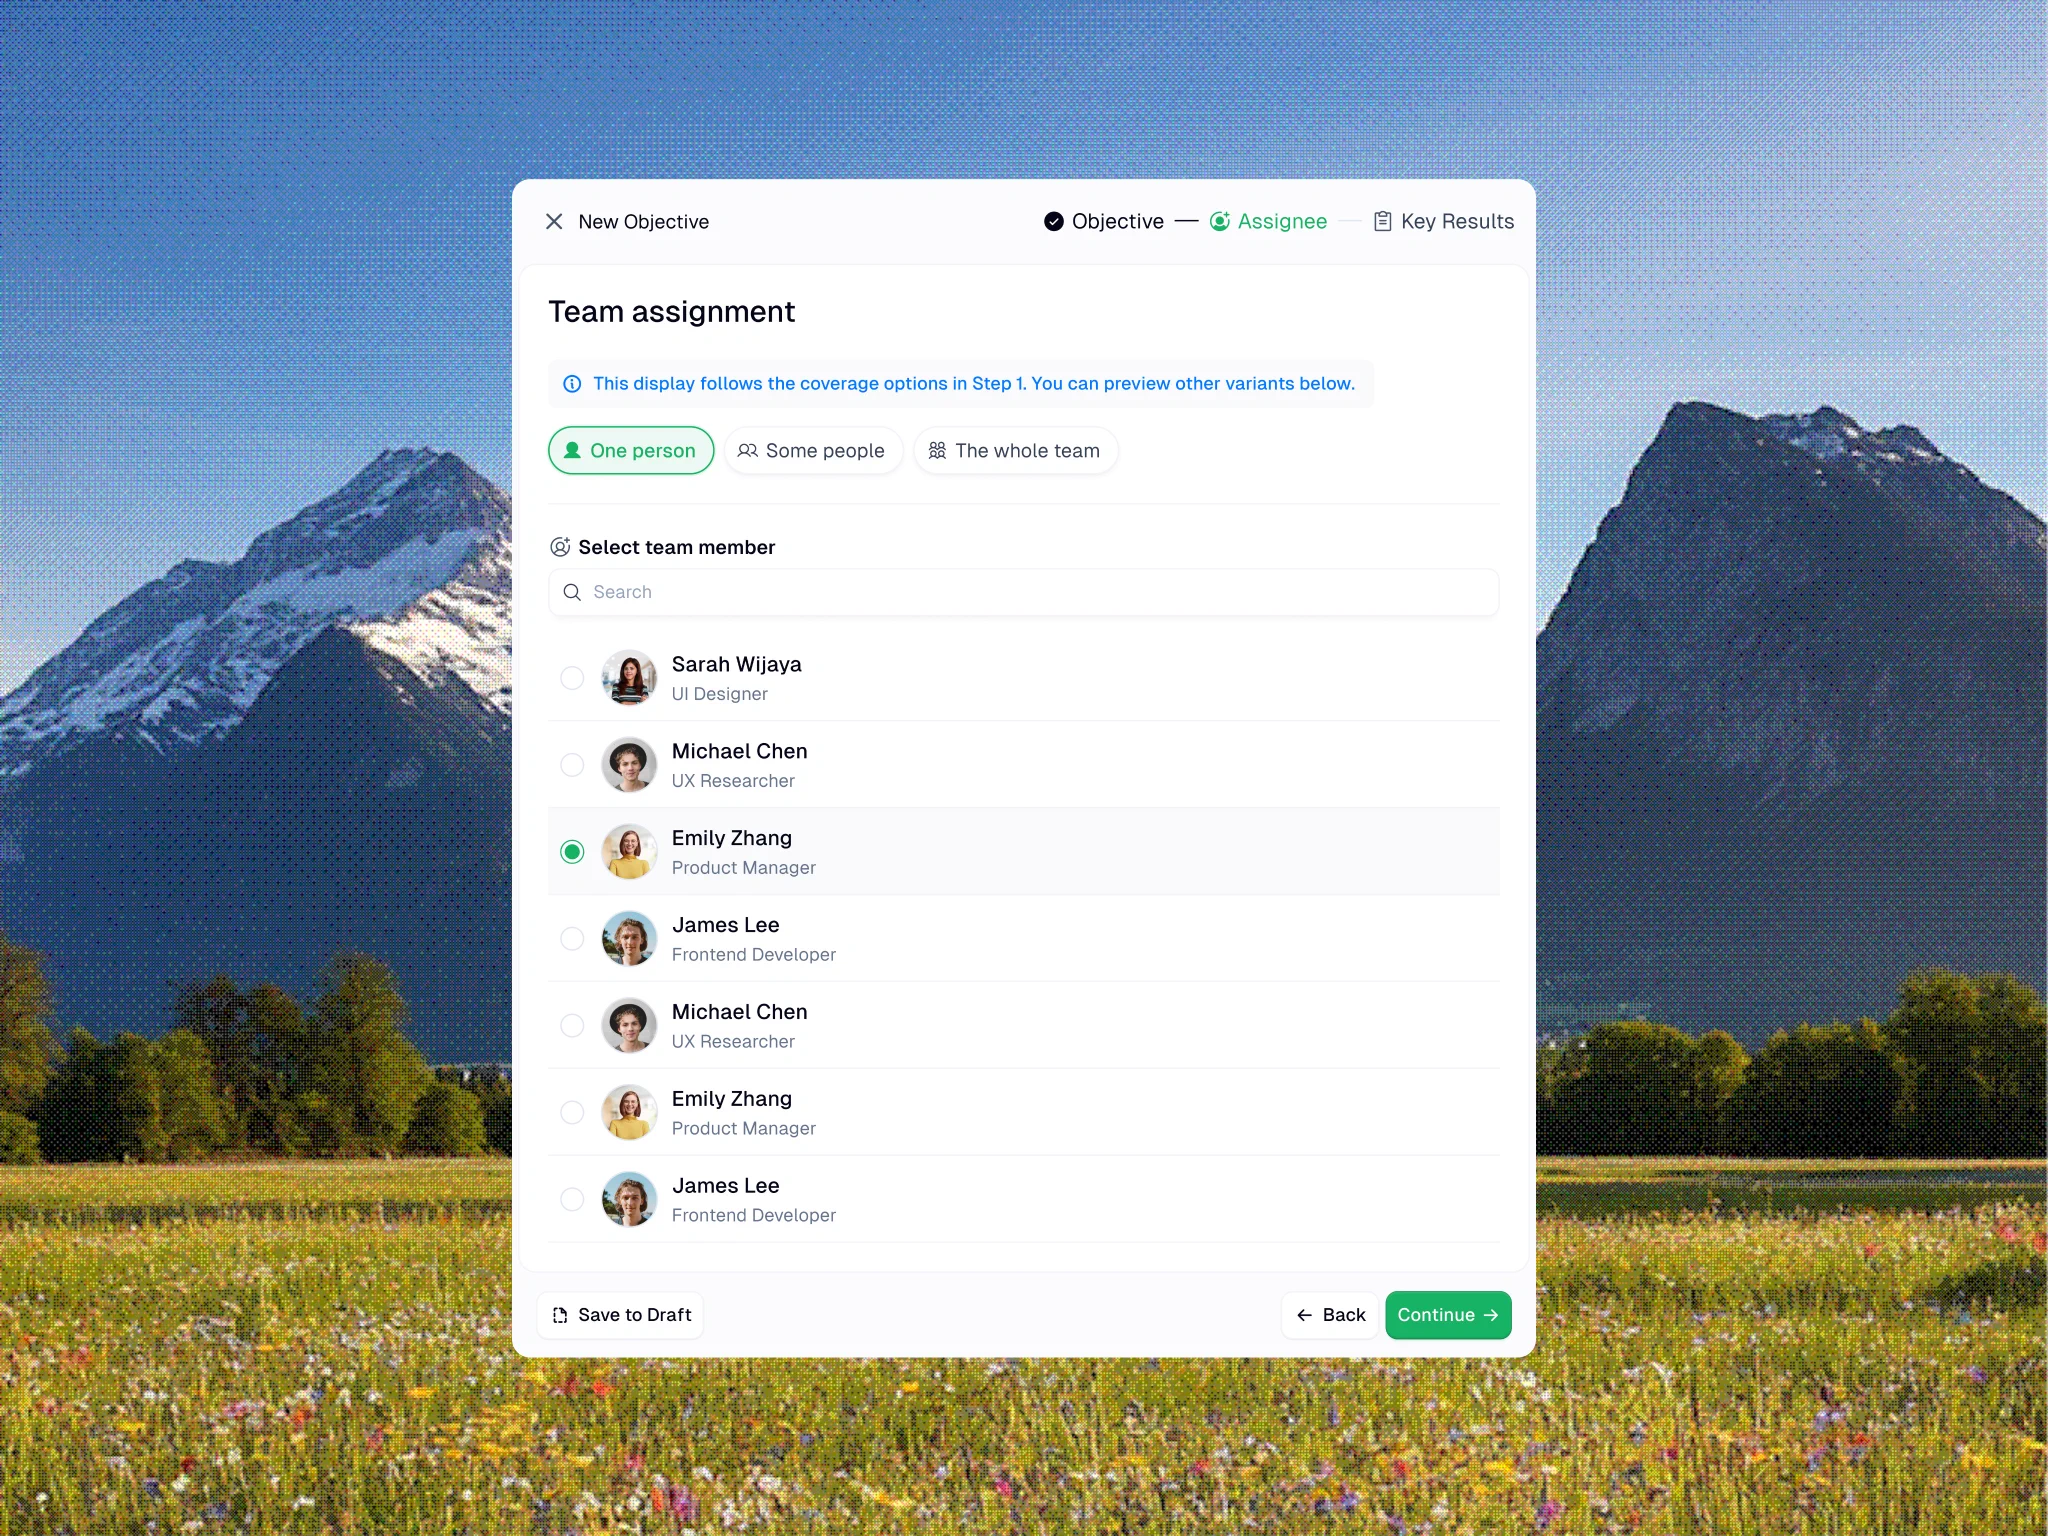Click the Back button
The height and width of the screenshot is (1536, 2048).
1330,1315
